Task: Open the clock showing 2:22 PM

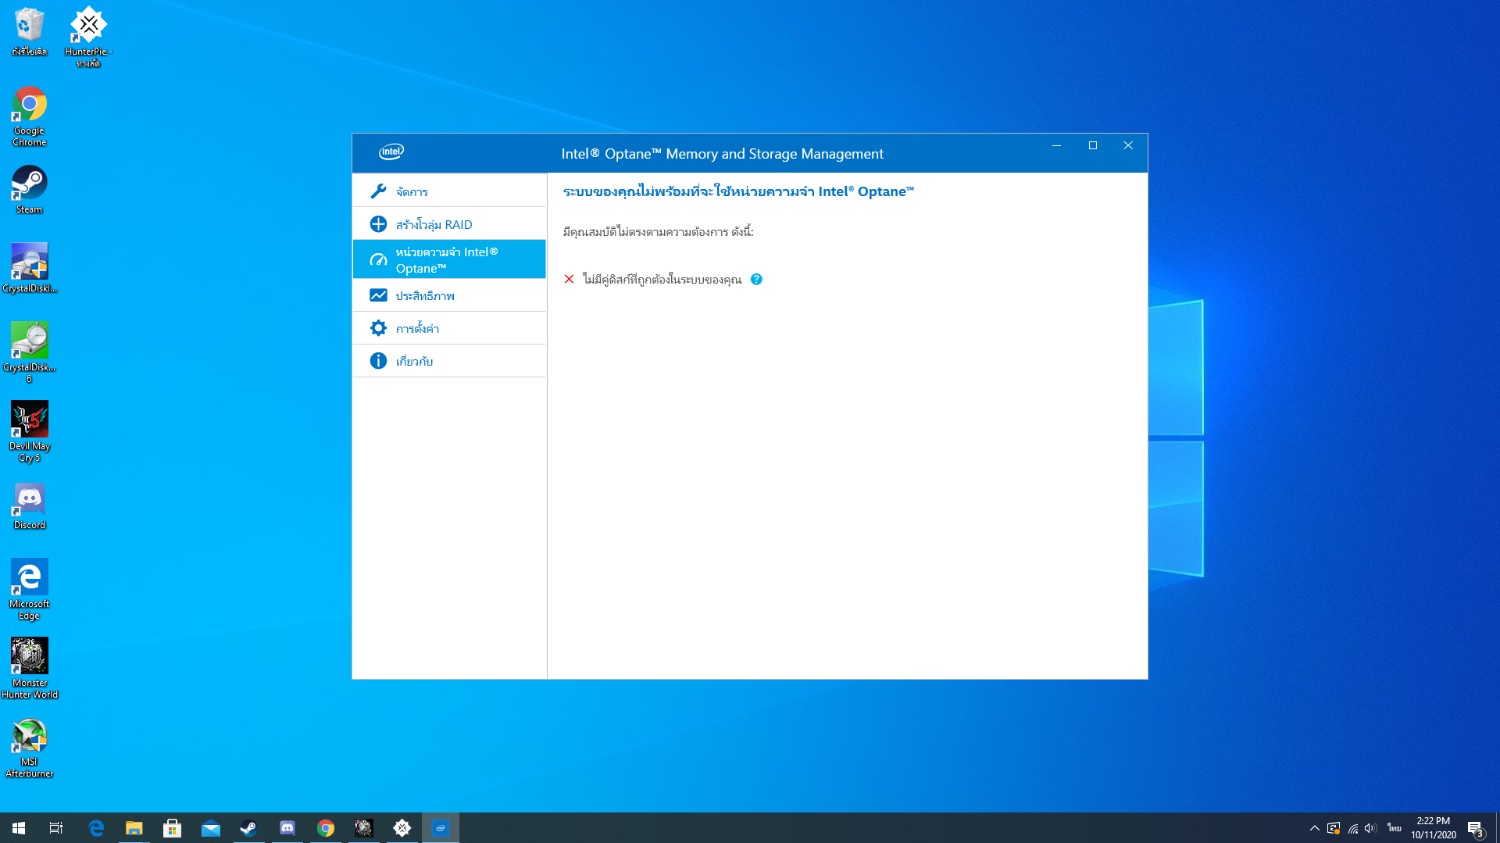Action: tap(1433, 828)
